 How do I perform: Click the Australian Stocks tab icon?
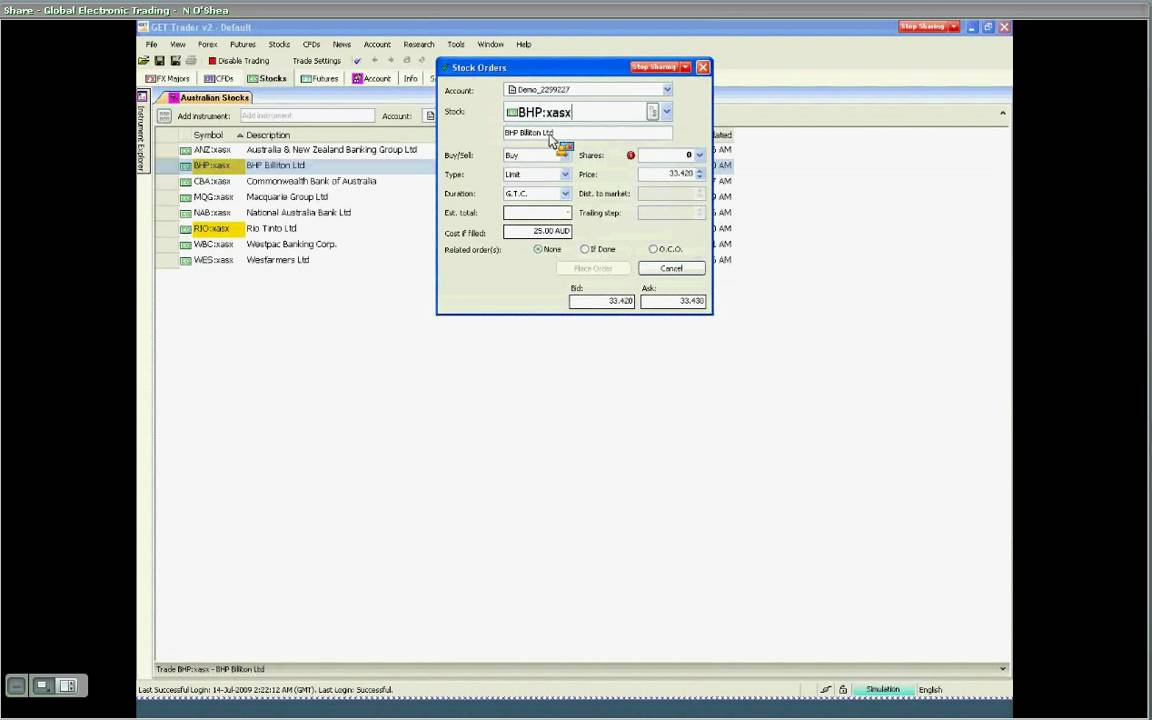(x=174, y=98)
